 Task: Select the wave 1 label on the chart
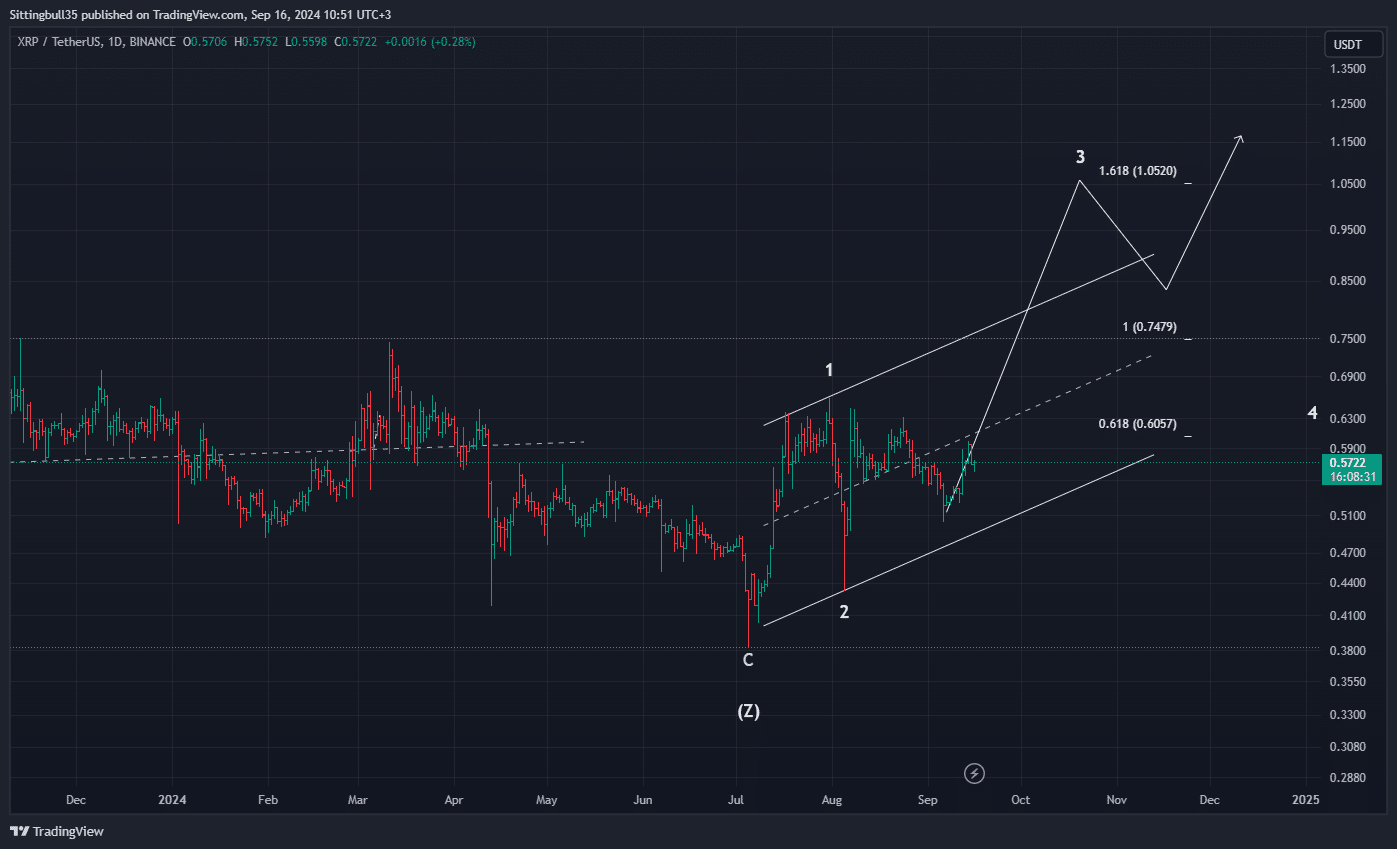(829, 371)
